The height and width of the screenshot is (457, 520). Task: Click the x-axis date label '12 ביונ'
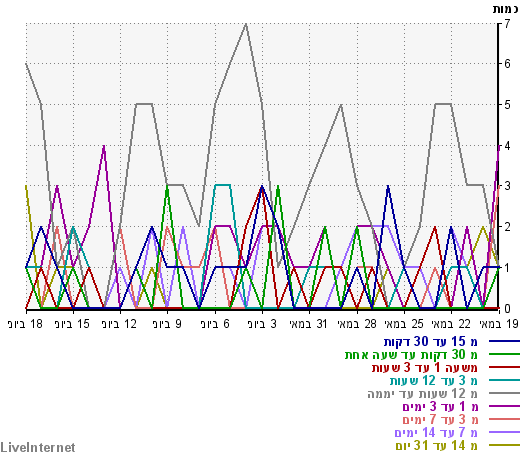point(119,324)
